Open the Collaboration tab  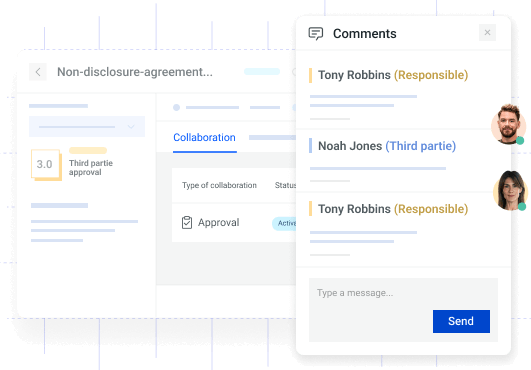click(205, 137)
